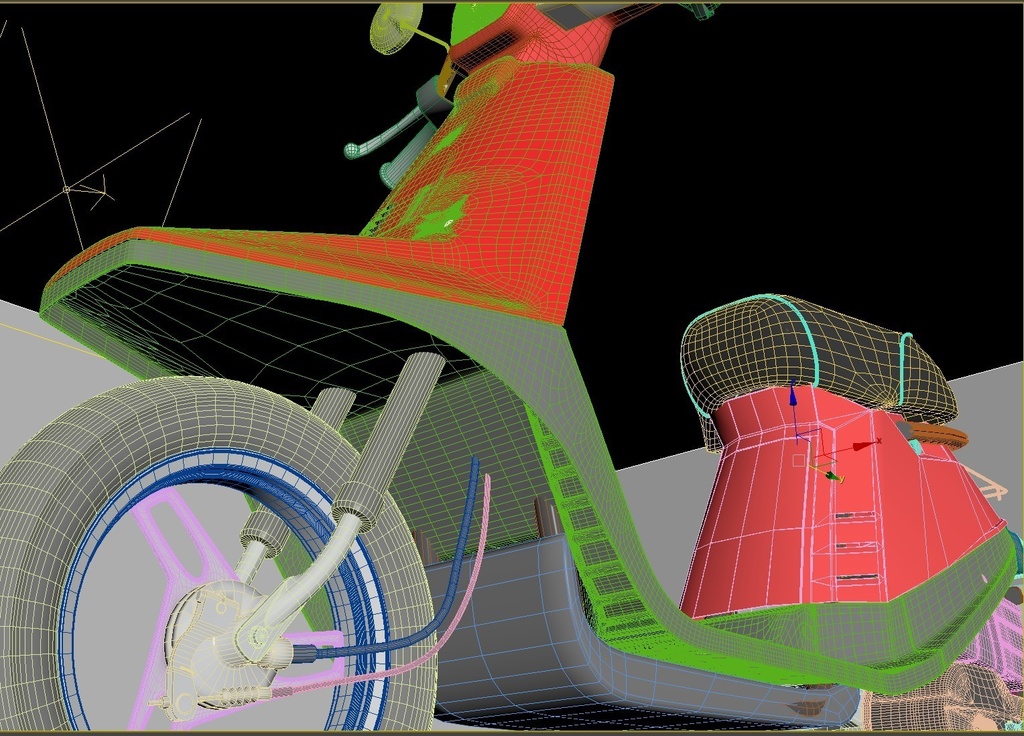Screen dimensions: 1024x736
Task: Grab the green Y-axis arrow of the gizmo
Action: 830,475
